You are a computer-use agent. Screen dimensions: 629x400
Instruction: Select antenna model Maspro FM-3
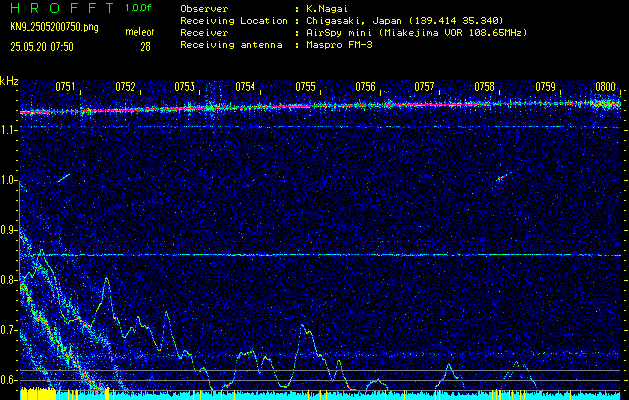point(339,45)
